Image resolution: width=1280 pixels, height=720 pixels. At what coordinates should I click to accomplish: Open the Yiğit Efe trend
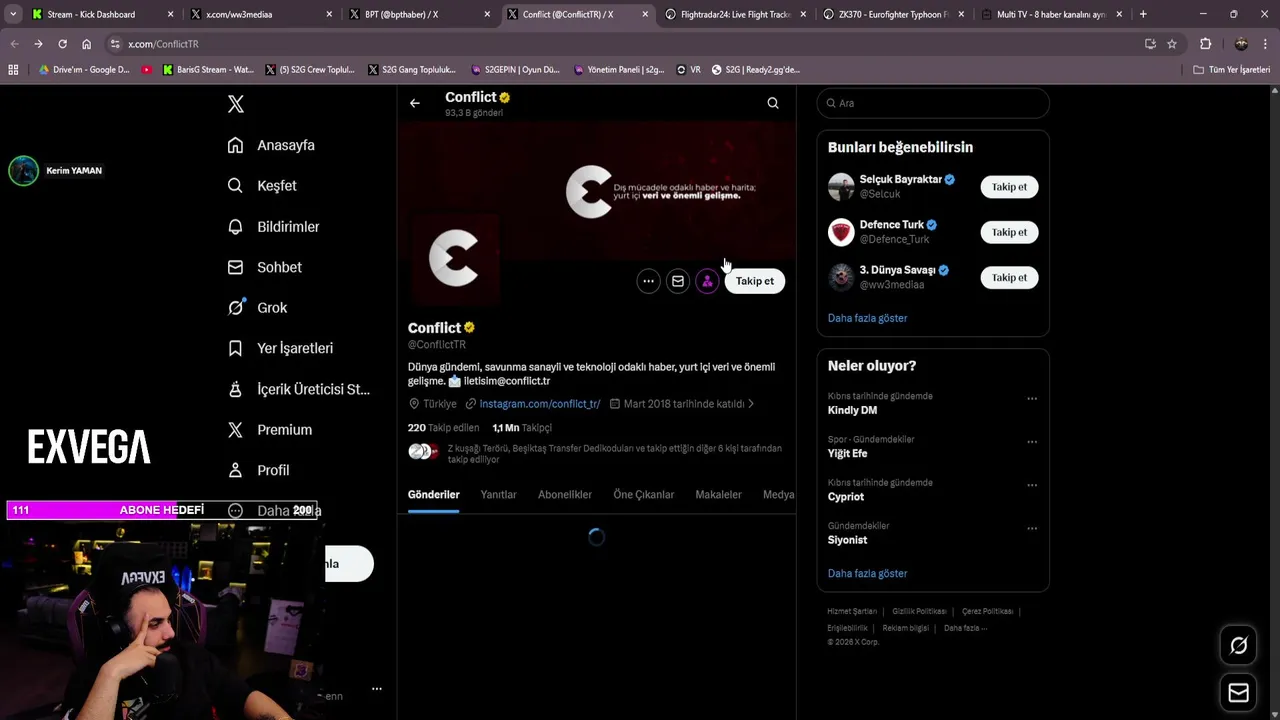coord(847,454)
